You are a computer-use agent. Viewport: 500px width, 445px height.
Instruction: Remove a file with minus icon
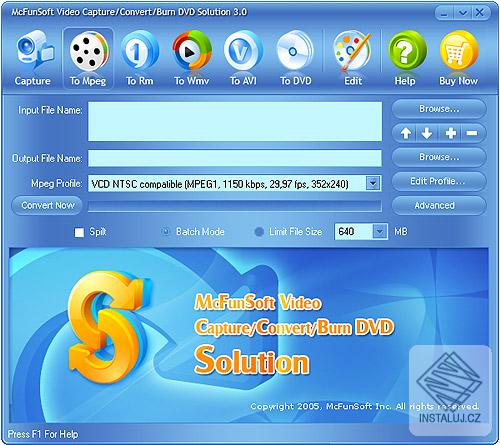472,133
